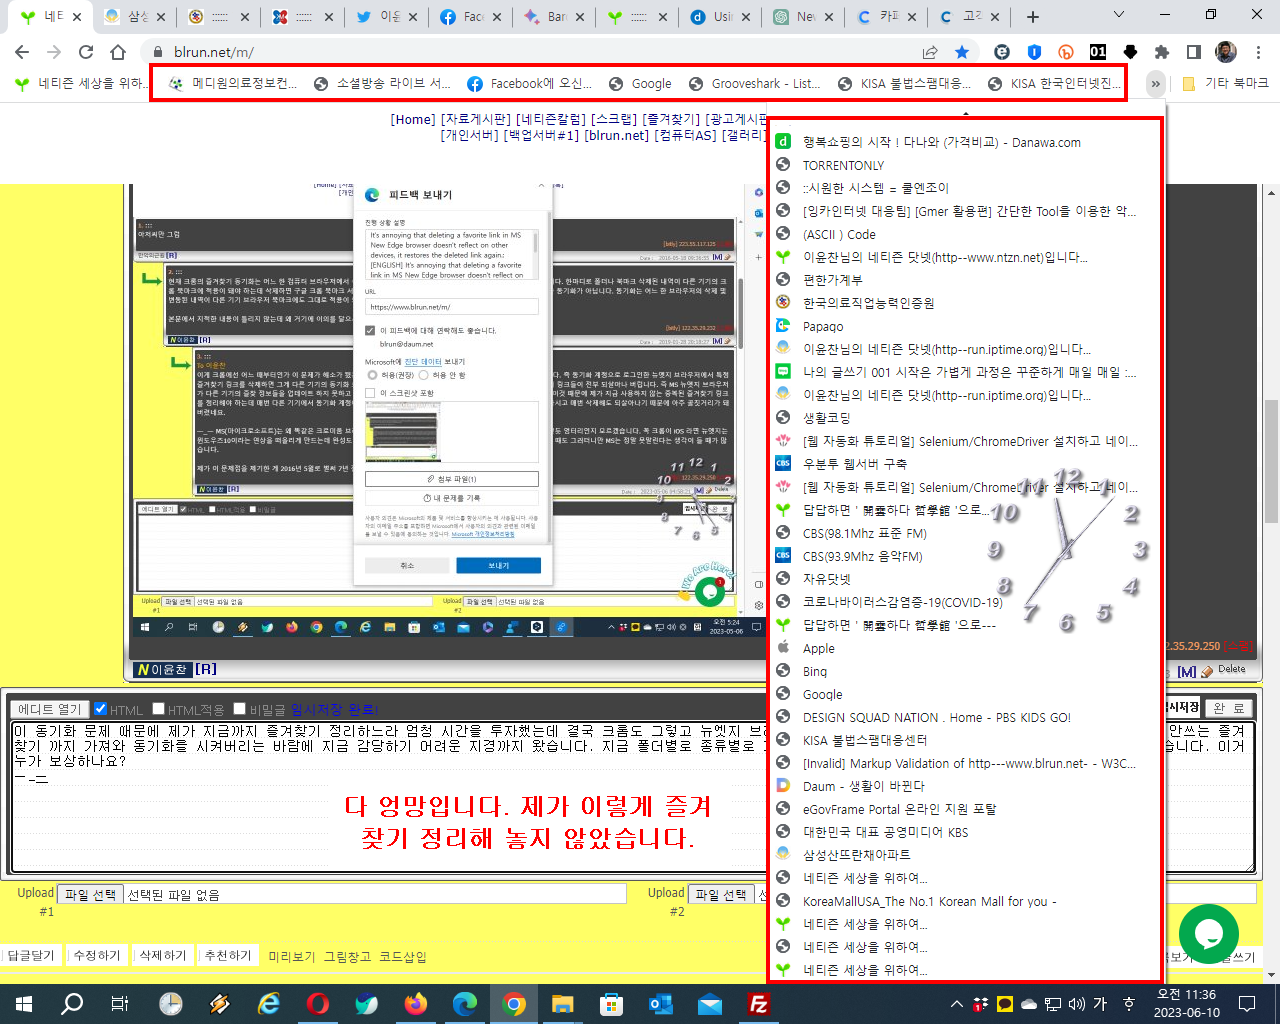Click the 에디트 열기 button

pos(50,709)
